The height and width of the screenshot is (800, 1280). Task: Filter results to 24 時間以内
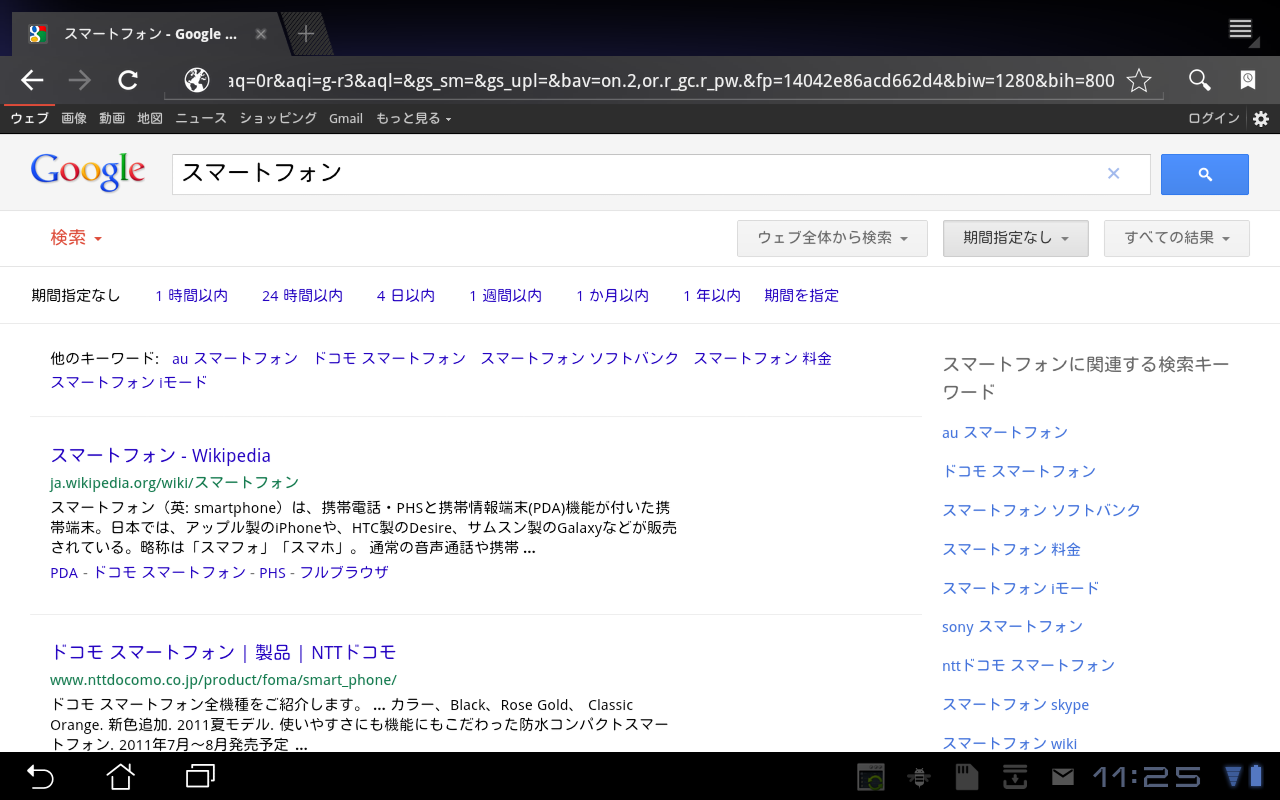(302, 295)
